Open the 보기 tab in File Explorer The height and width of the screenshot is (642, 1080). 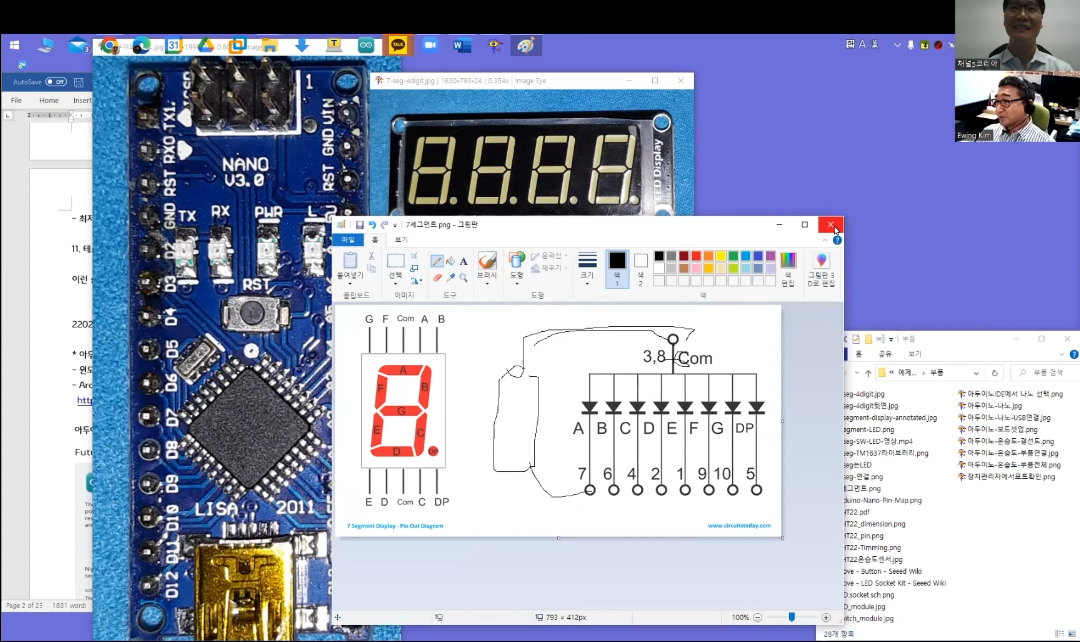(x=914, y=354)
